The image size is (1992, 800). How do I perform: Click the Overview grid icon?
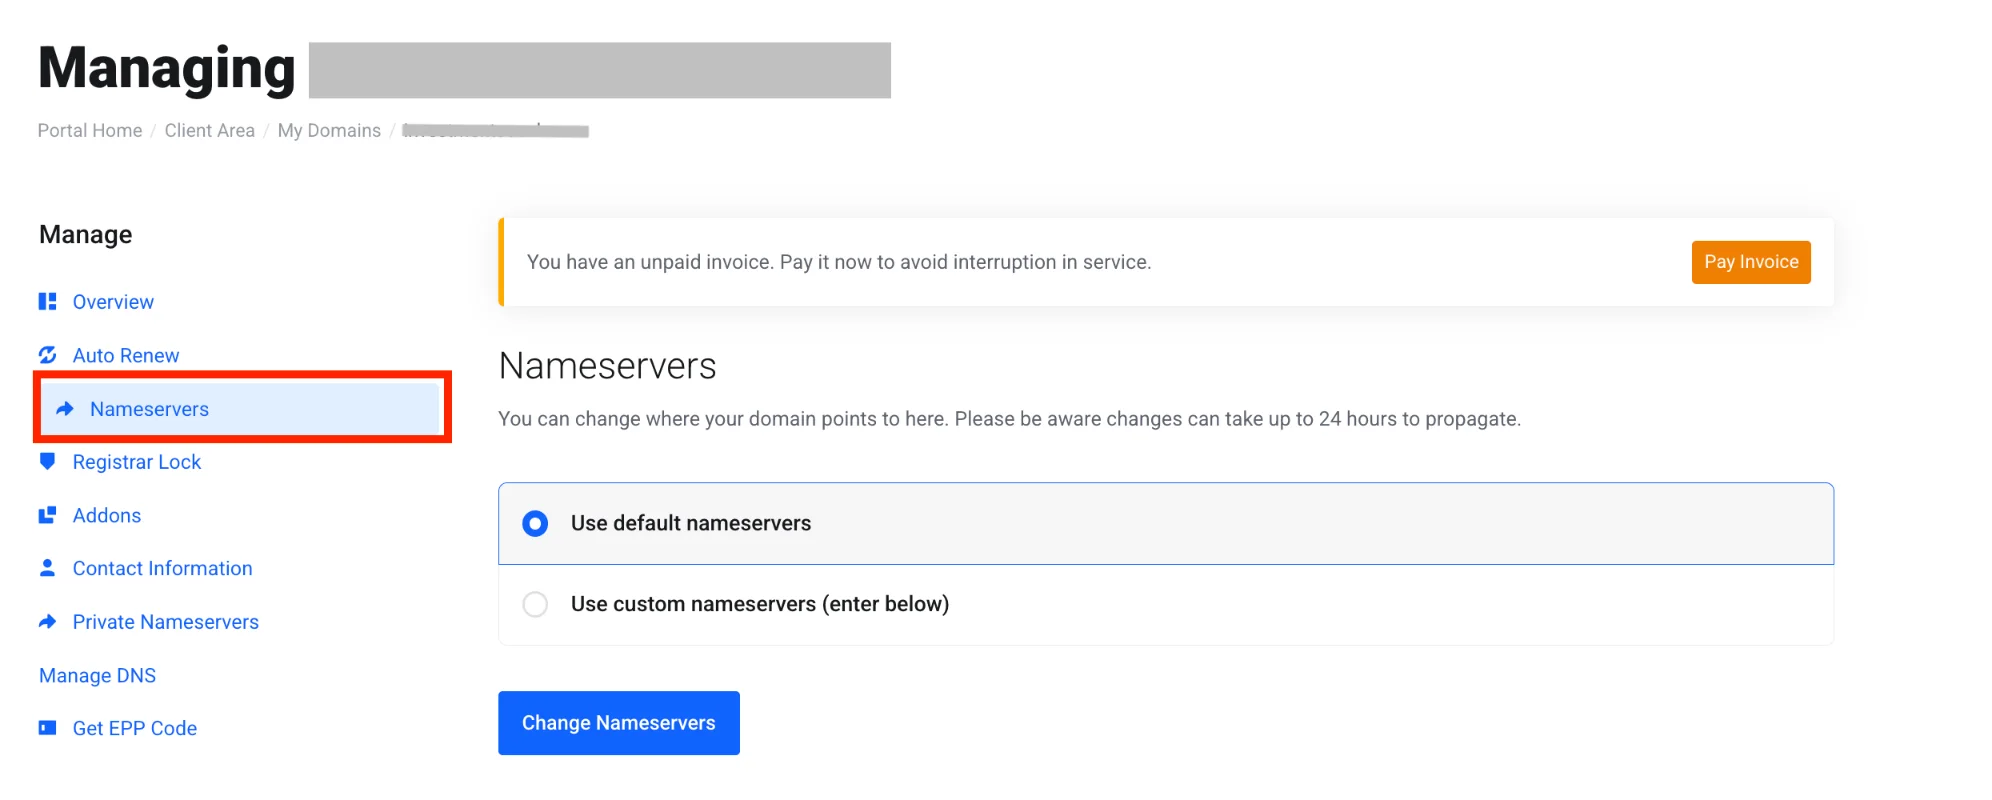tap(47, 301)
